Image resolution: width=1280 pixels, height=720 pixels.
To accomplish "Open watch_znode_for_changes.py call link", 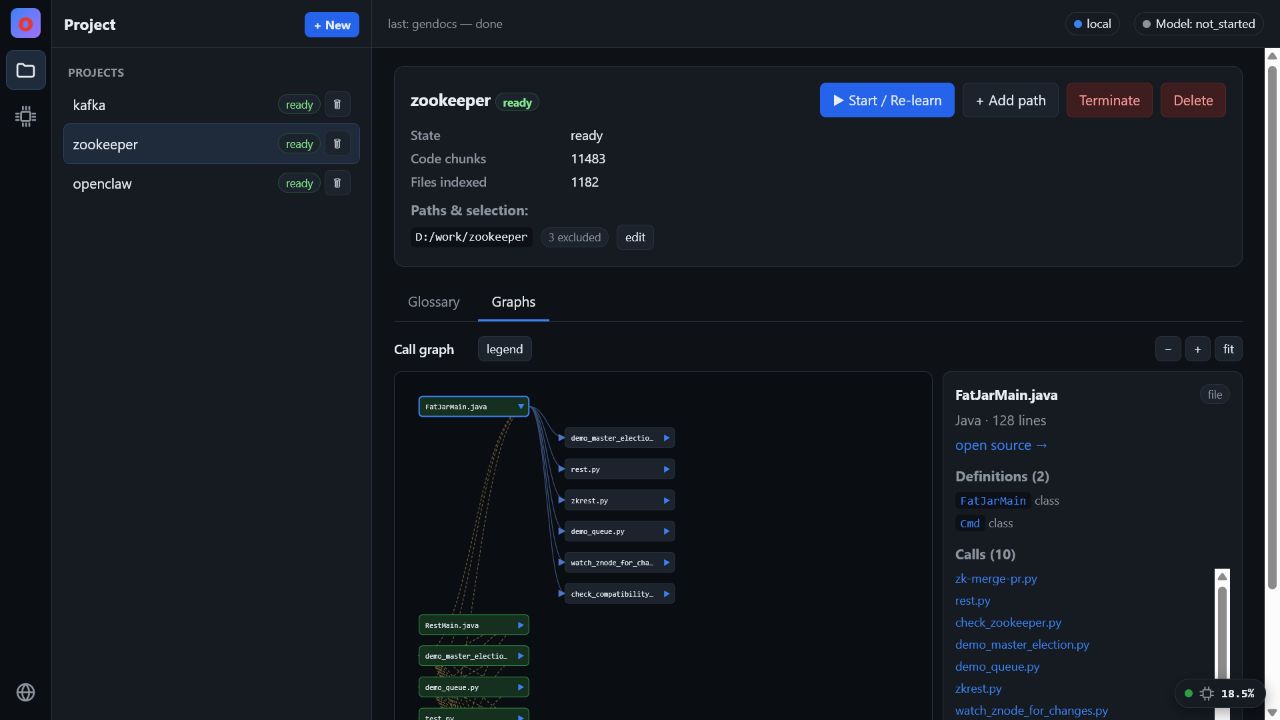I will click(1031, 711).
